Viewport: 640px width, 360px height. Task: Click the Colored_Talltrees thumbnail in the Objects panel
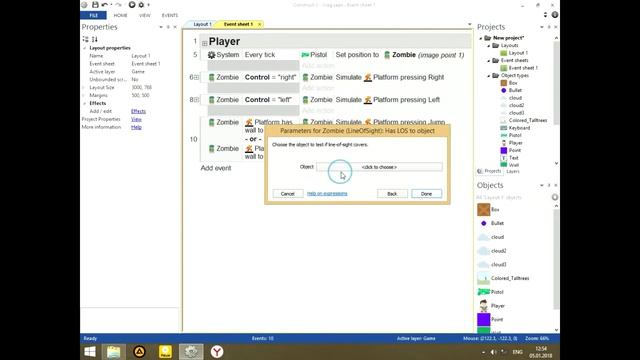(484, 278)
